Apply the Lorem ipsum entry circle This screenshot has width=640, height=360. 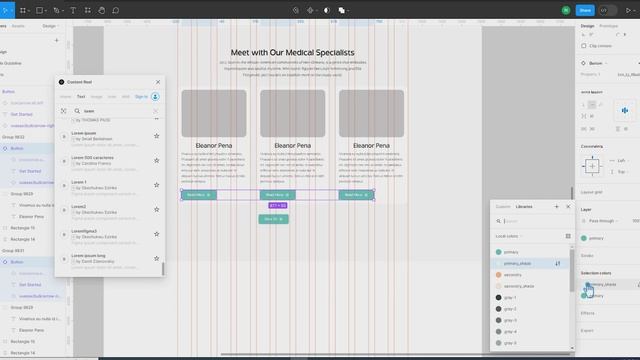pos(64,137)
